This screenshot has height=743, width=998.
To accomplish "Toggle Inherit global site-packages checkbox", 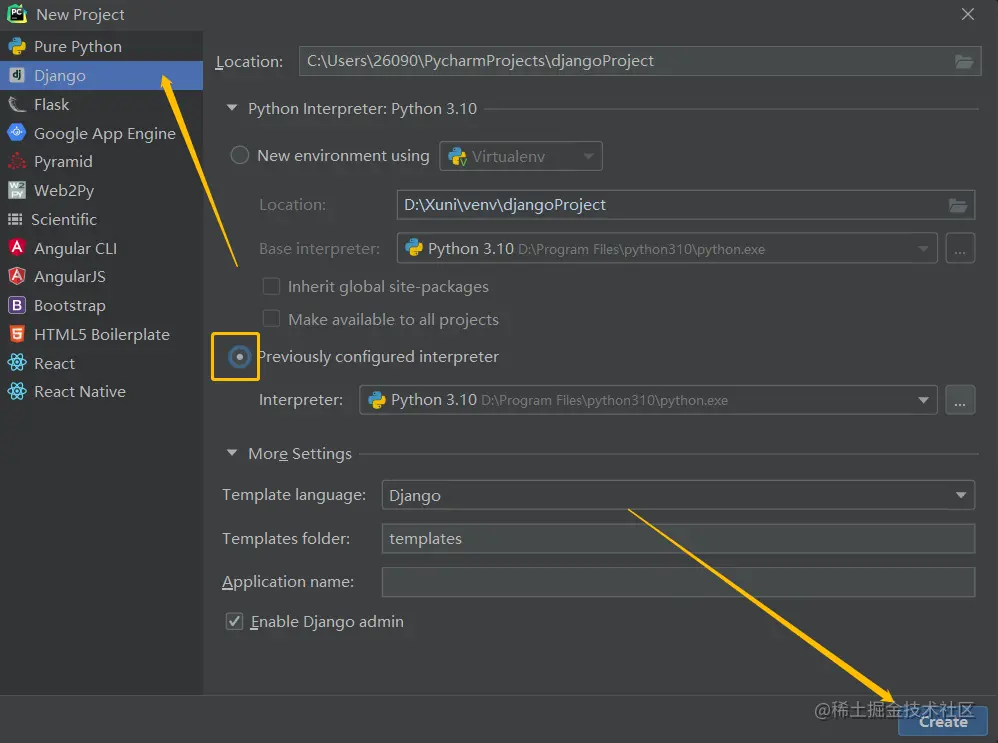I will coord(272,287).
